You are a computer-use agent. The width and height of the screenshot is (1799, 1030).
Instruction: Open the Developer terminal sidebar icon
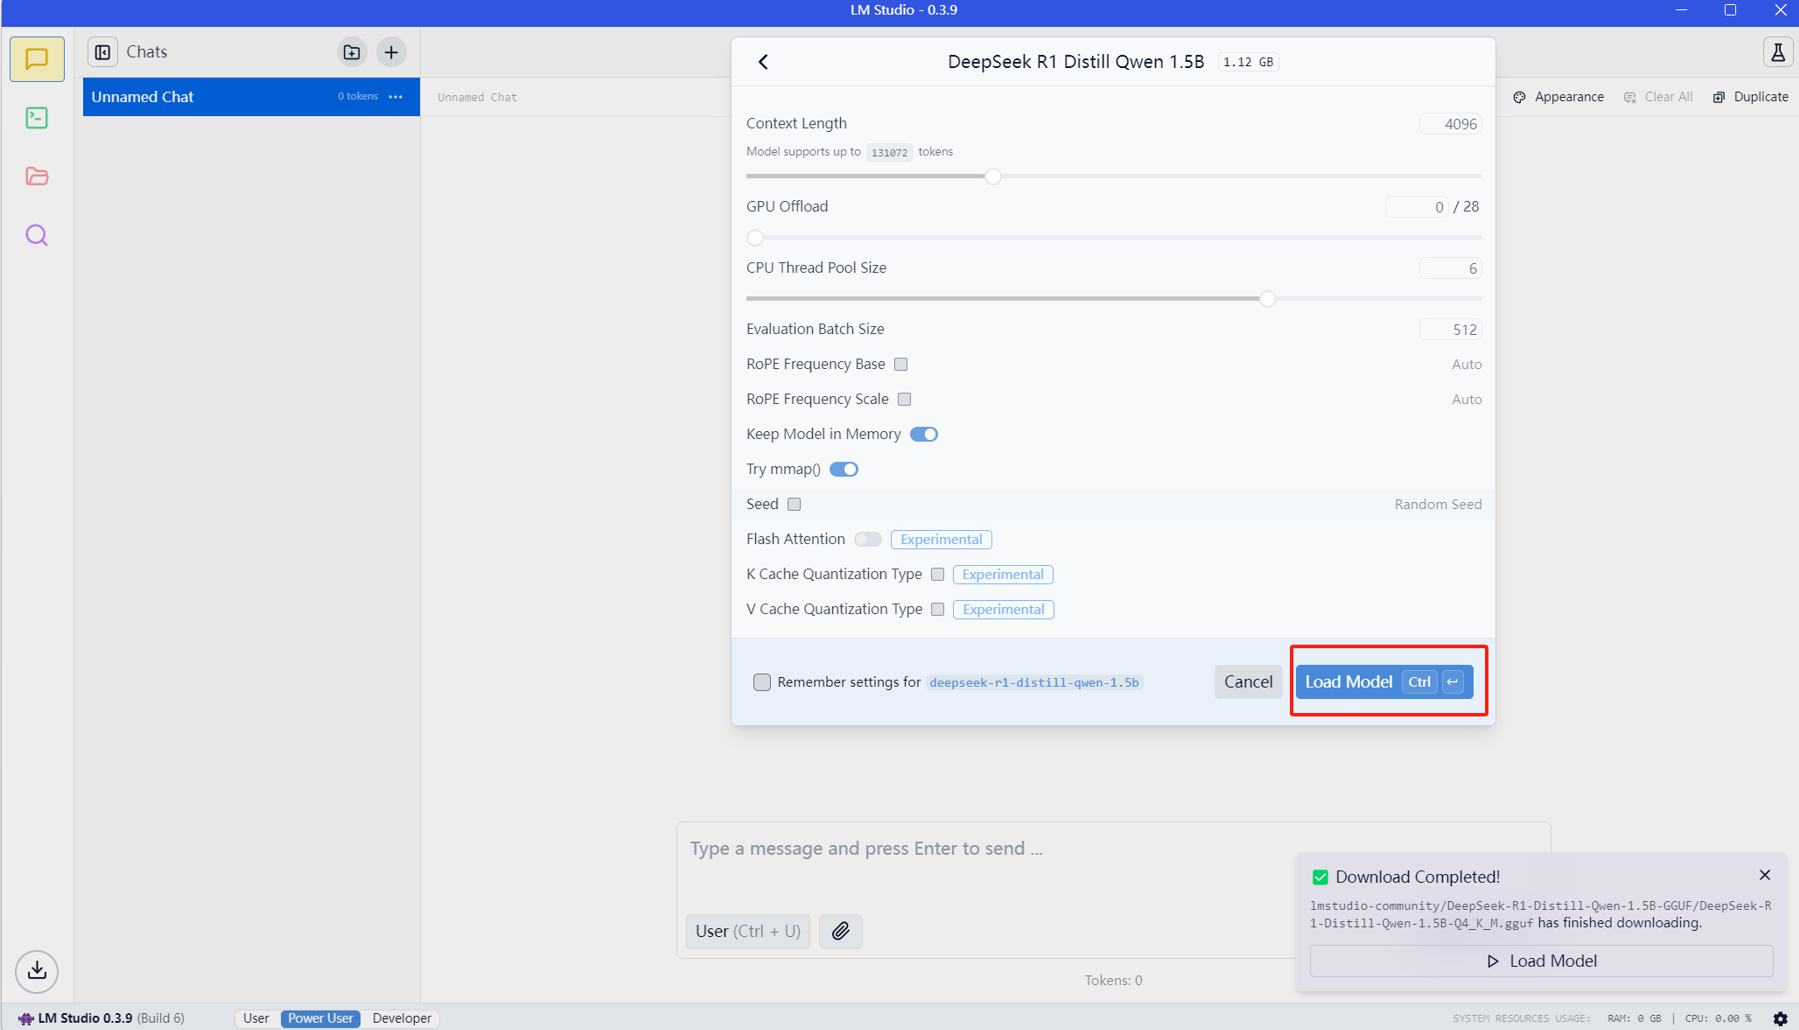click(37, 118)
